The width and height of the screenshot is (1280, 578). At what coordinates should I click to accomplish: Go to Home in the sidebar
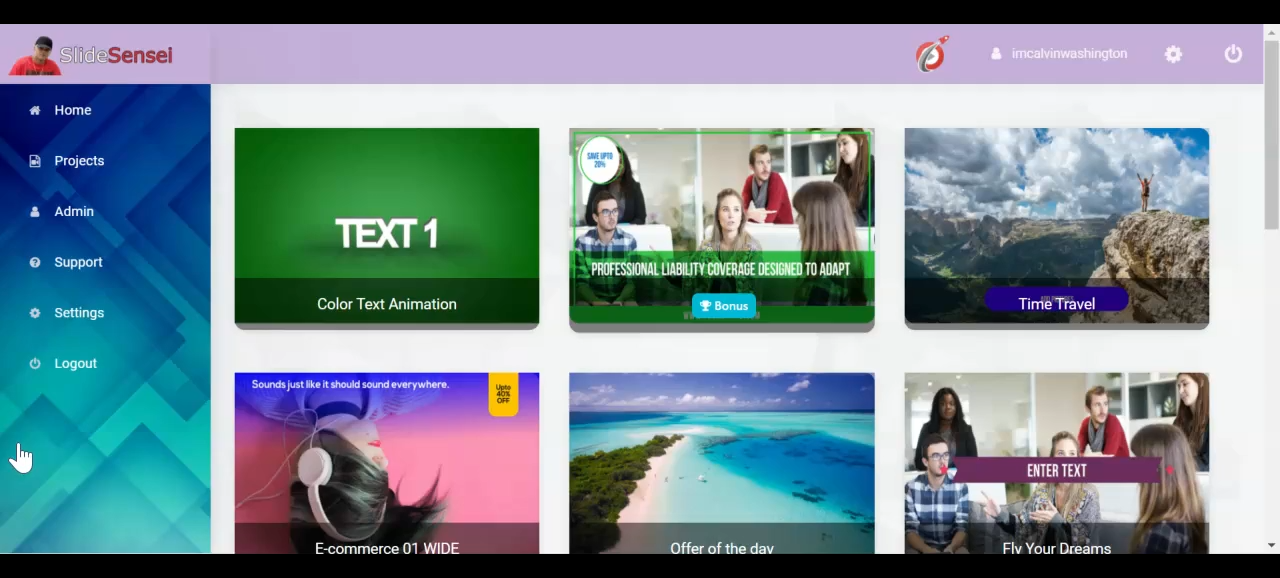[x=73, y=110]
